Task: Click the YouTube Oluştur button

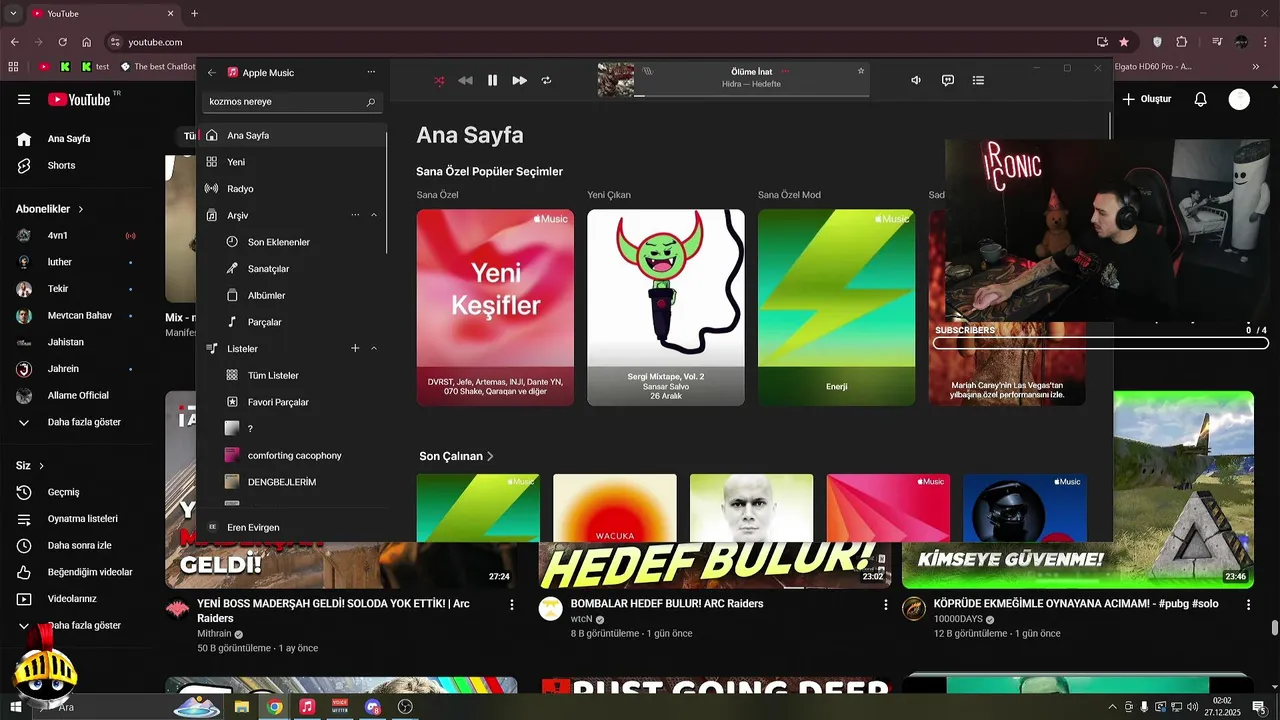Action: [1147, 99]
